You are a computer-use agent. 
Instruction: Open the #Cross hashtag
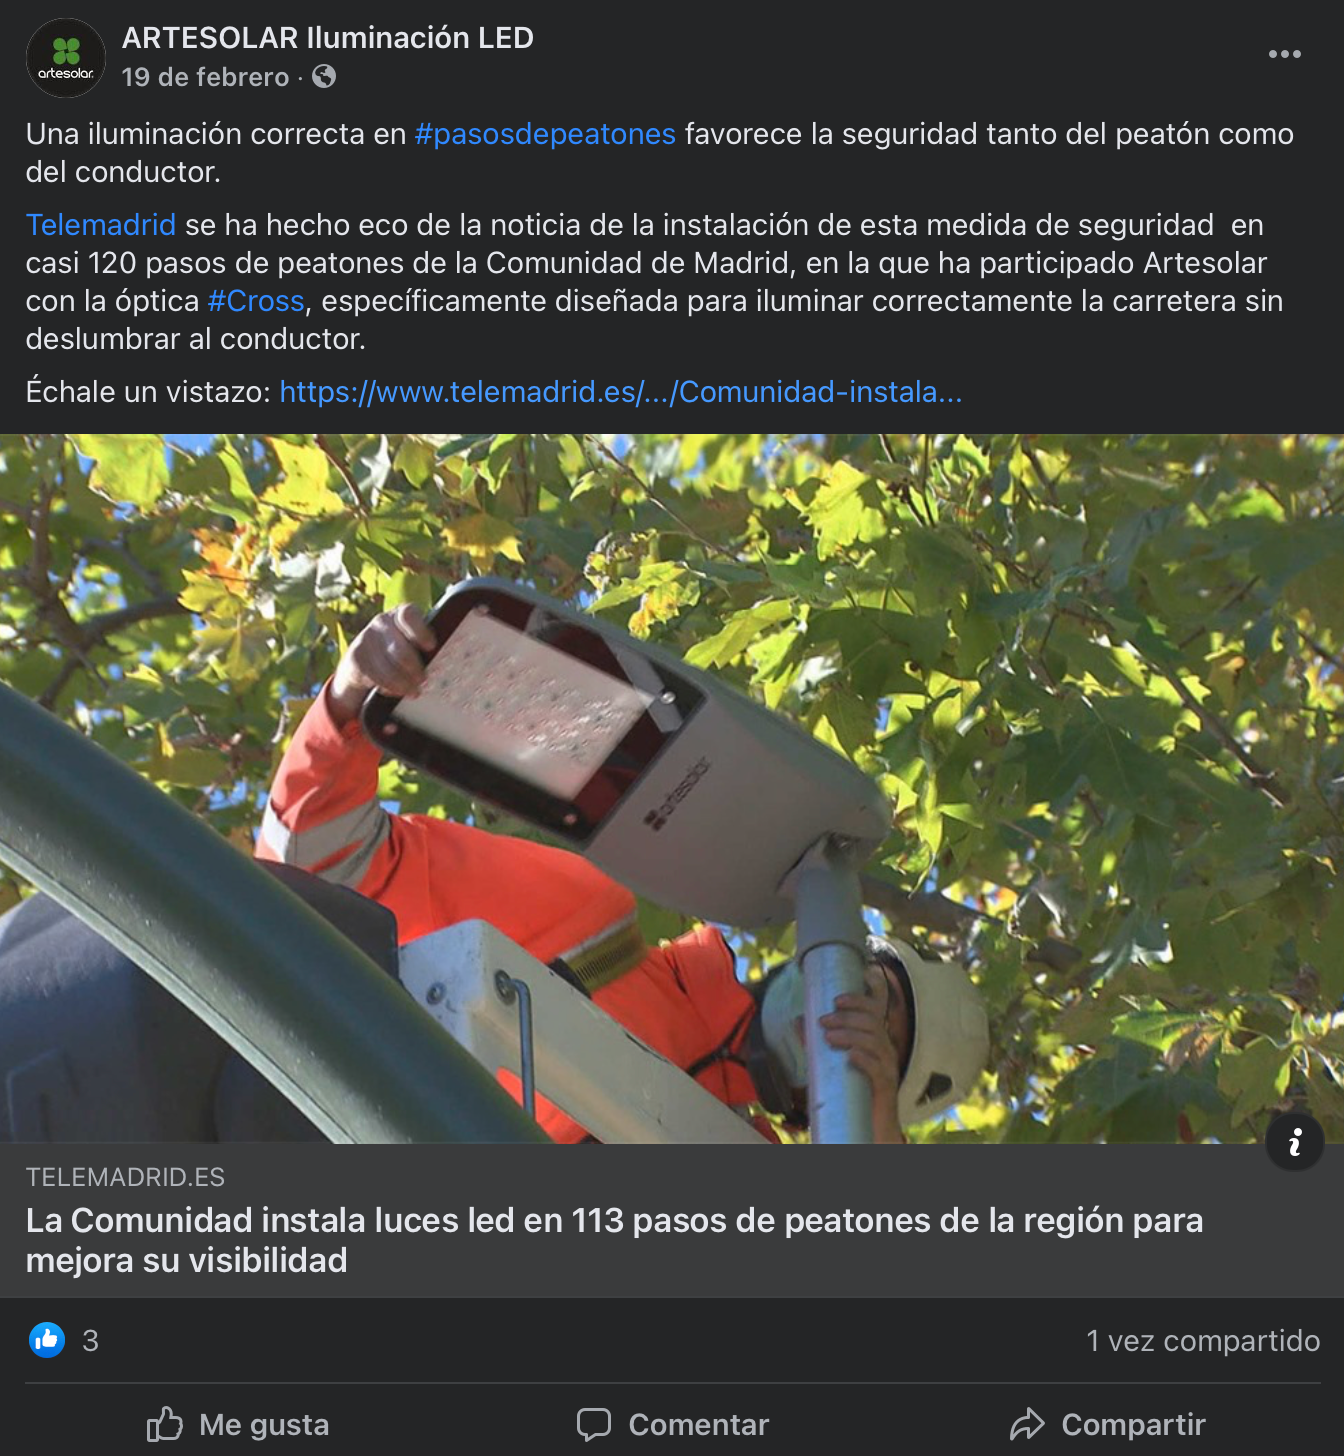(x=256, y=301)
